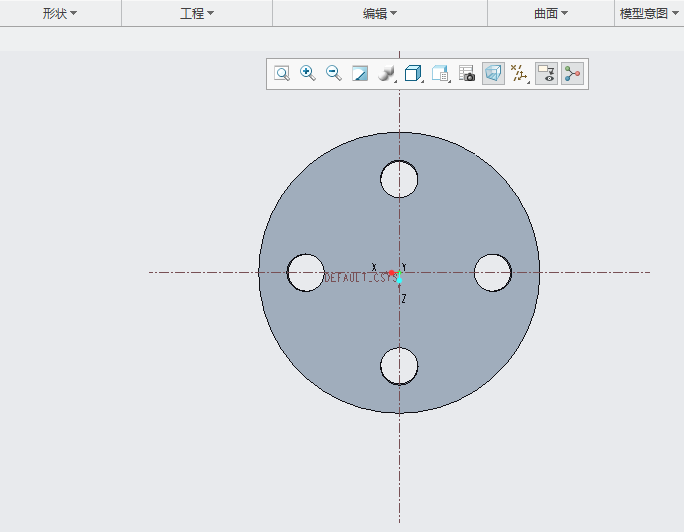Click the Zoom In magnifier icon

point(308,73)
